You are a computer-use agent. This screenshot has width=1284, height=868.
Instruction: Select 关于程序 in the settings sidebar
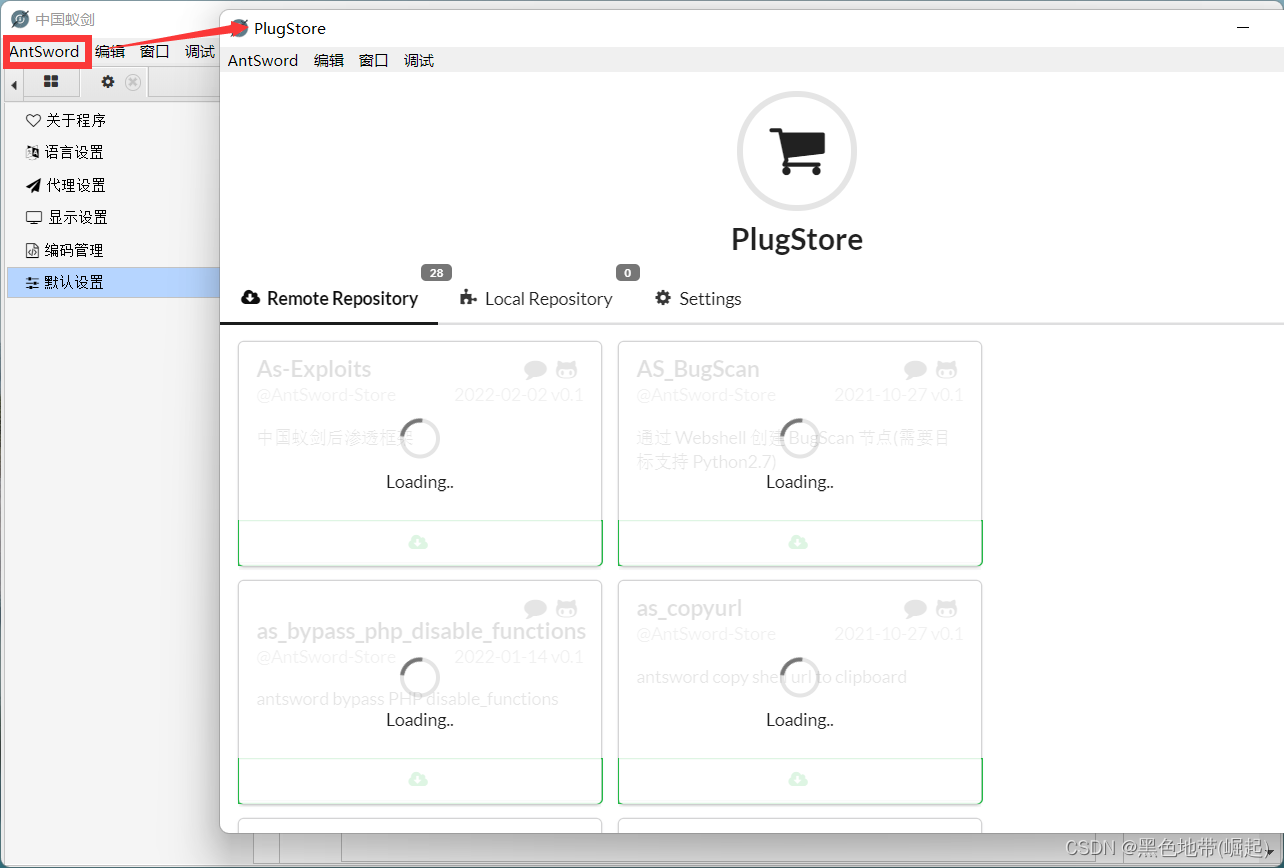(x=113, y=120)
